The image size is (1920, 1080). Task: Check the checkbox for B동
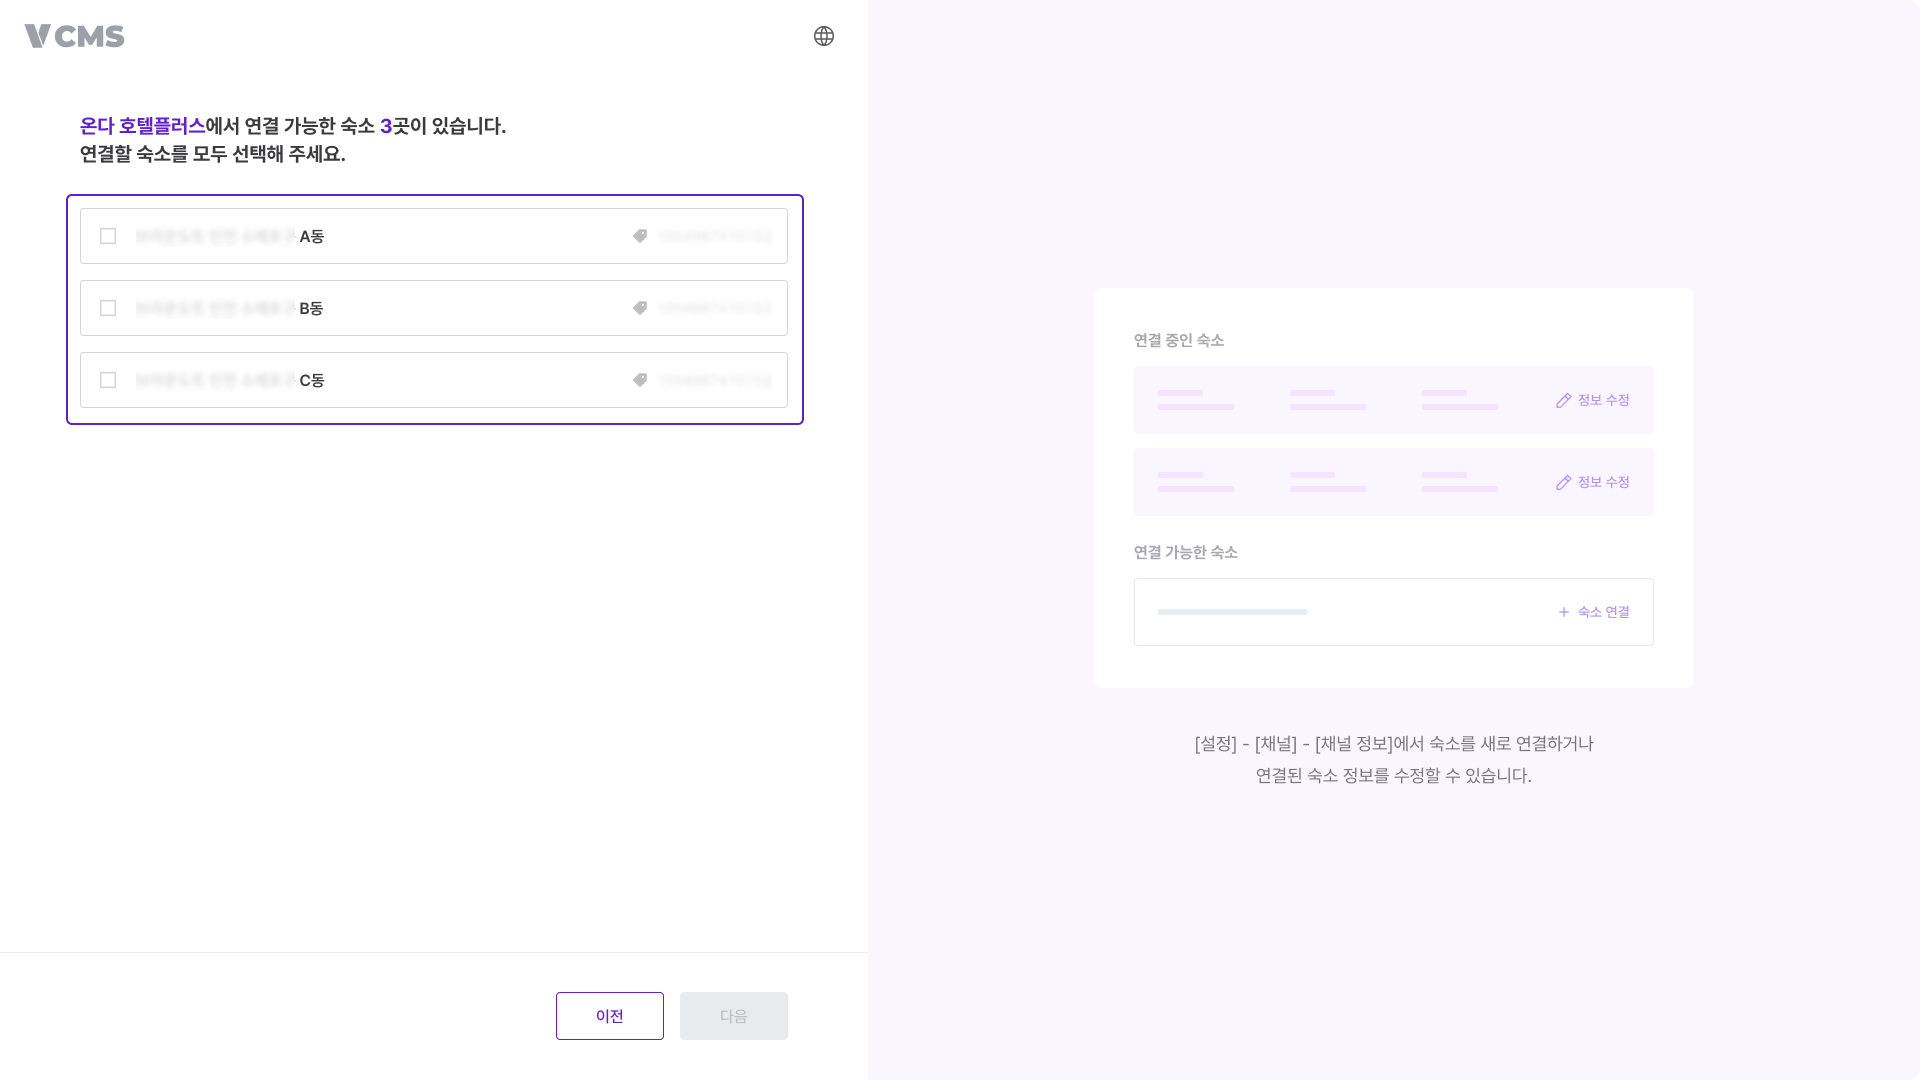[x=108, y=308]
